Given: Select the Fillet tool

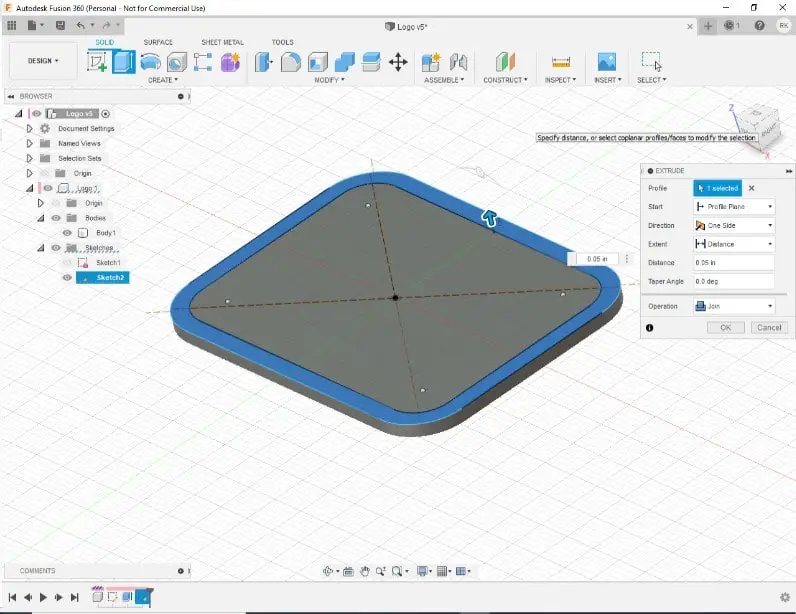Looking at the screenshot, I should (290, 62).
